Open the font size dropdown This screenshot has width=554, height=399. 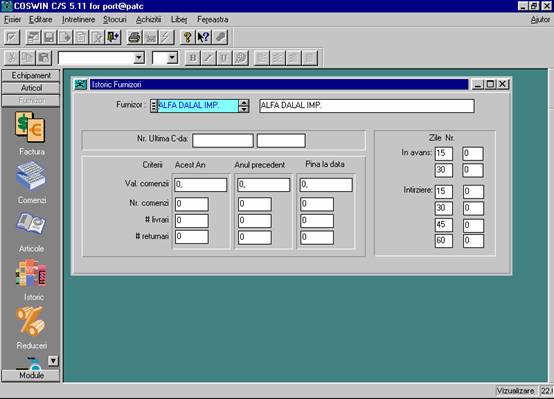coord(172,58)
